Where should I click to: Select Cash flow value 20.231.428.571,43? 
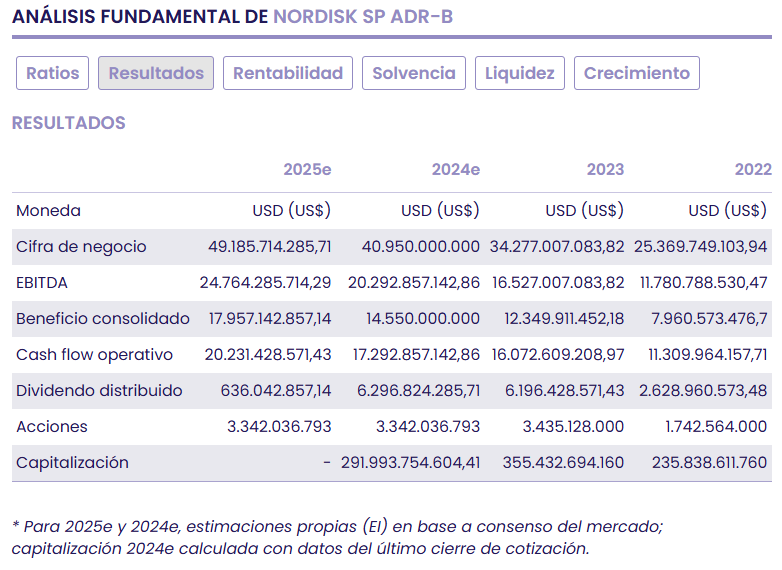(x=268, y=355)
